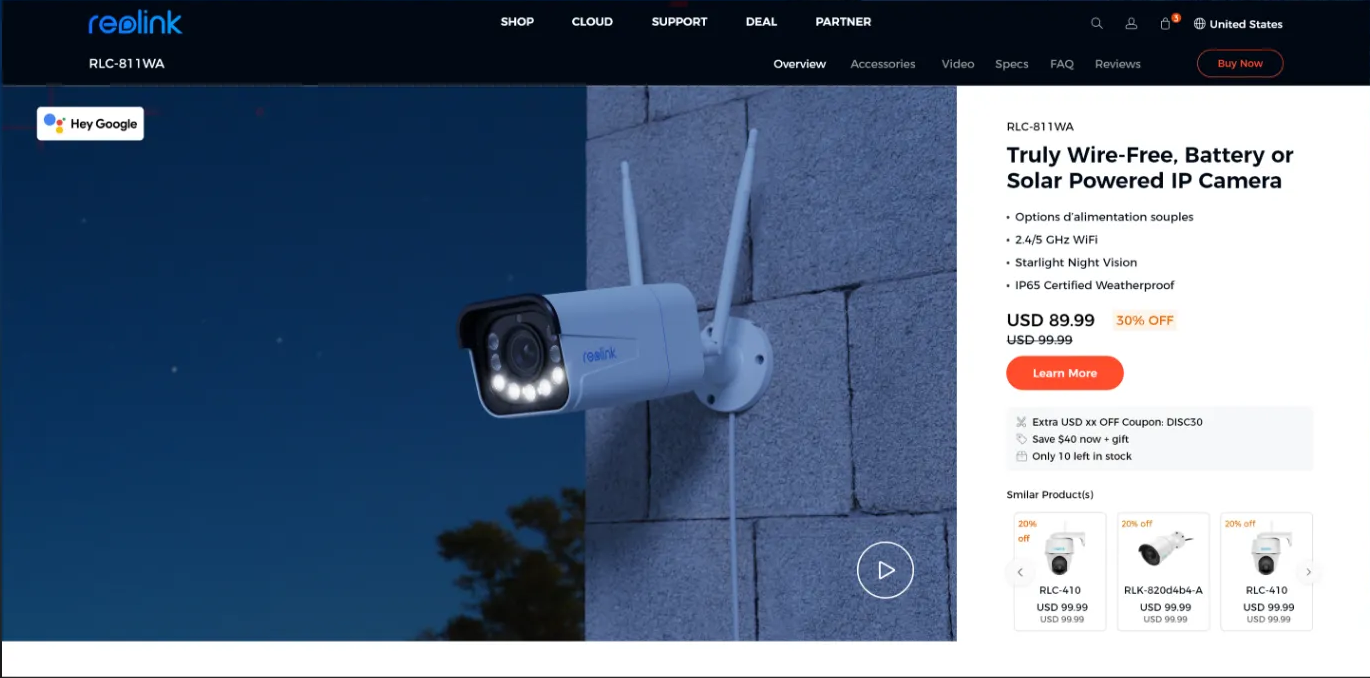Click the Hey Google badge
The width and height of the screenshot is (1370, 678).
(91, 124)
